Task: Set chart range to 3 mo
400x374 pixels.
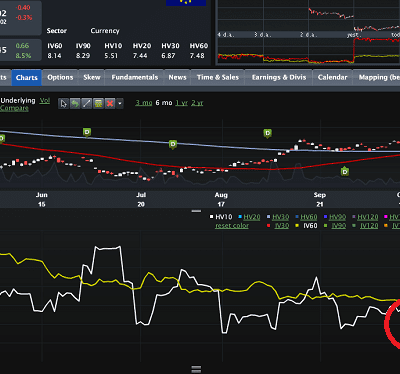Action: click(144, 103)
